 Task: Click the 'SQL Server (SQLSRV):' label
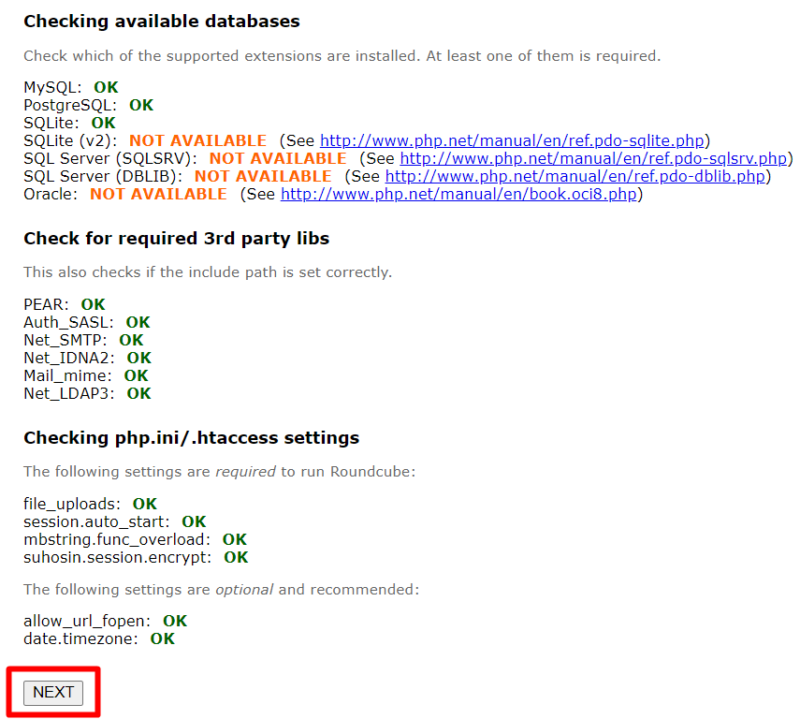point(110,158)
